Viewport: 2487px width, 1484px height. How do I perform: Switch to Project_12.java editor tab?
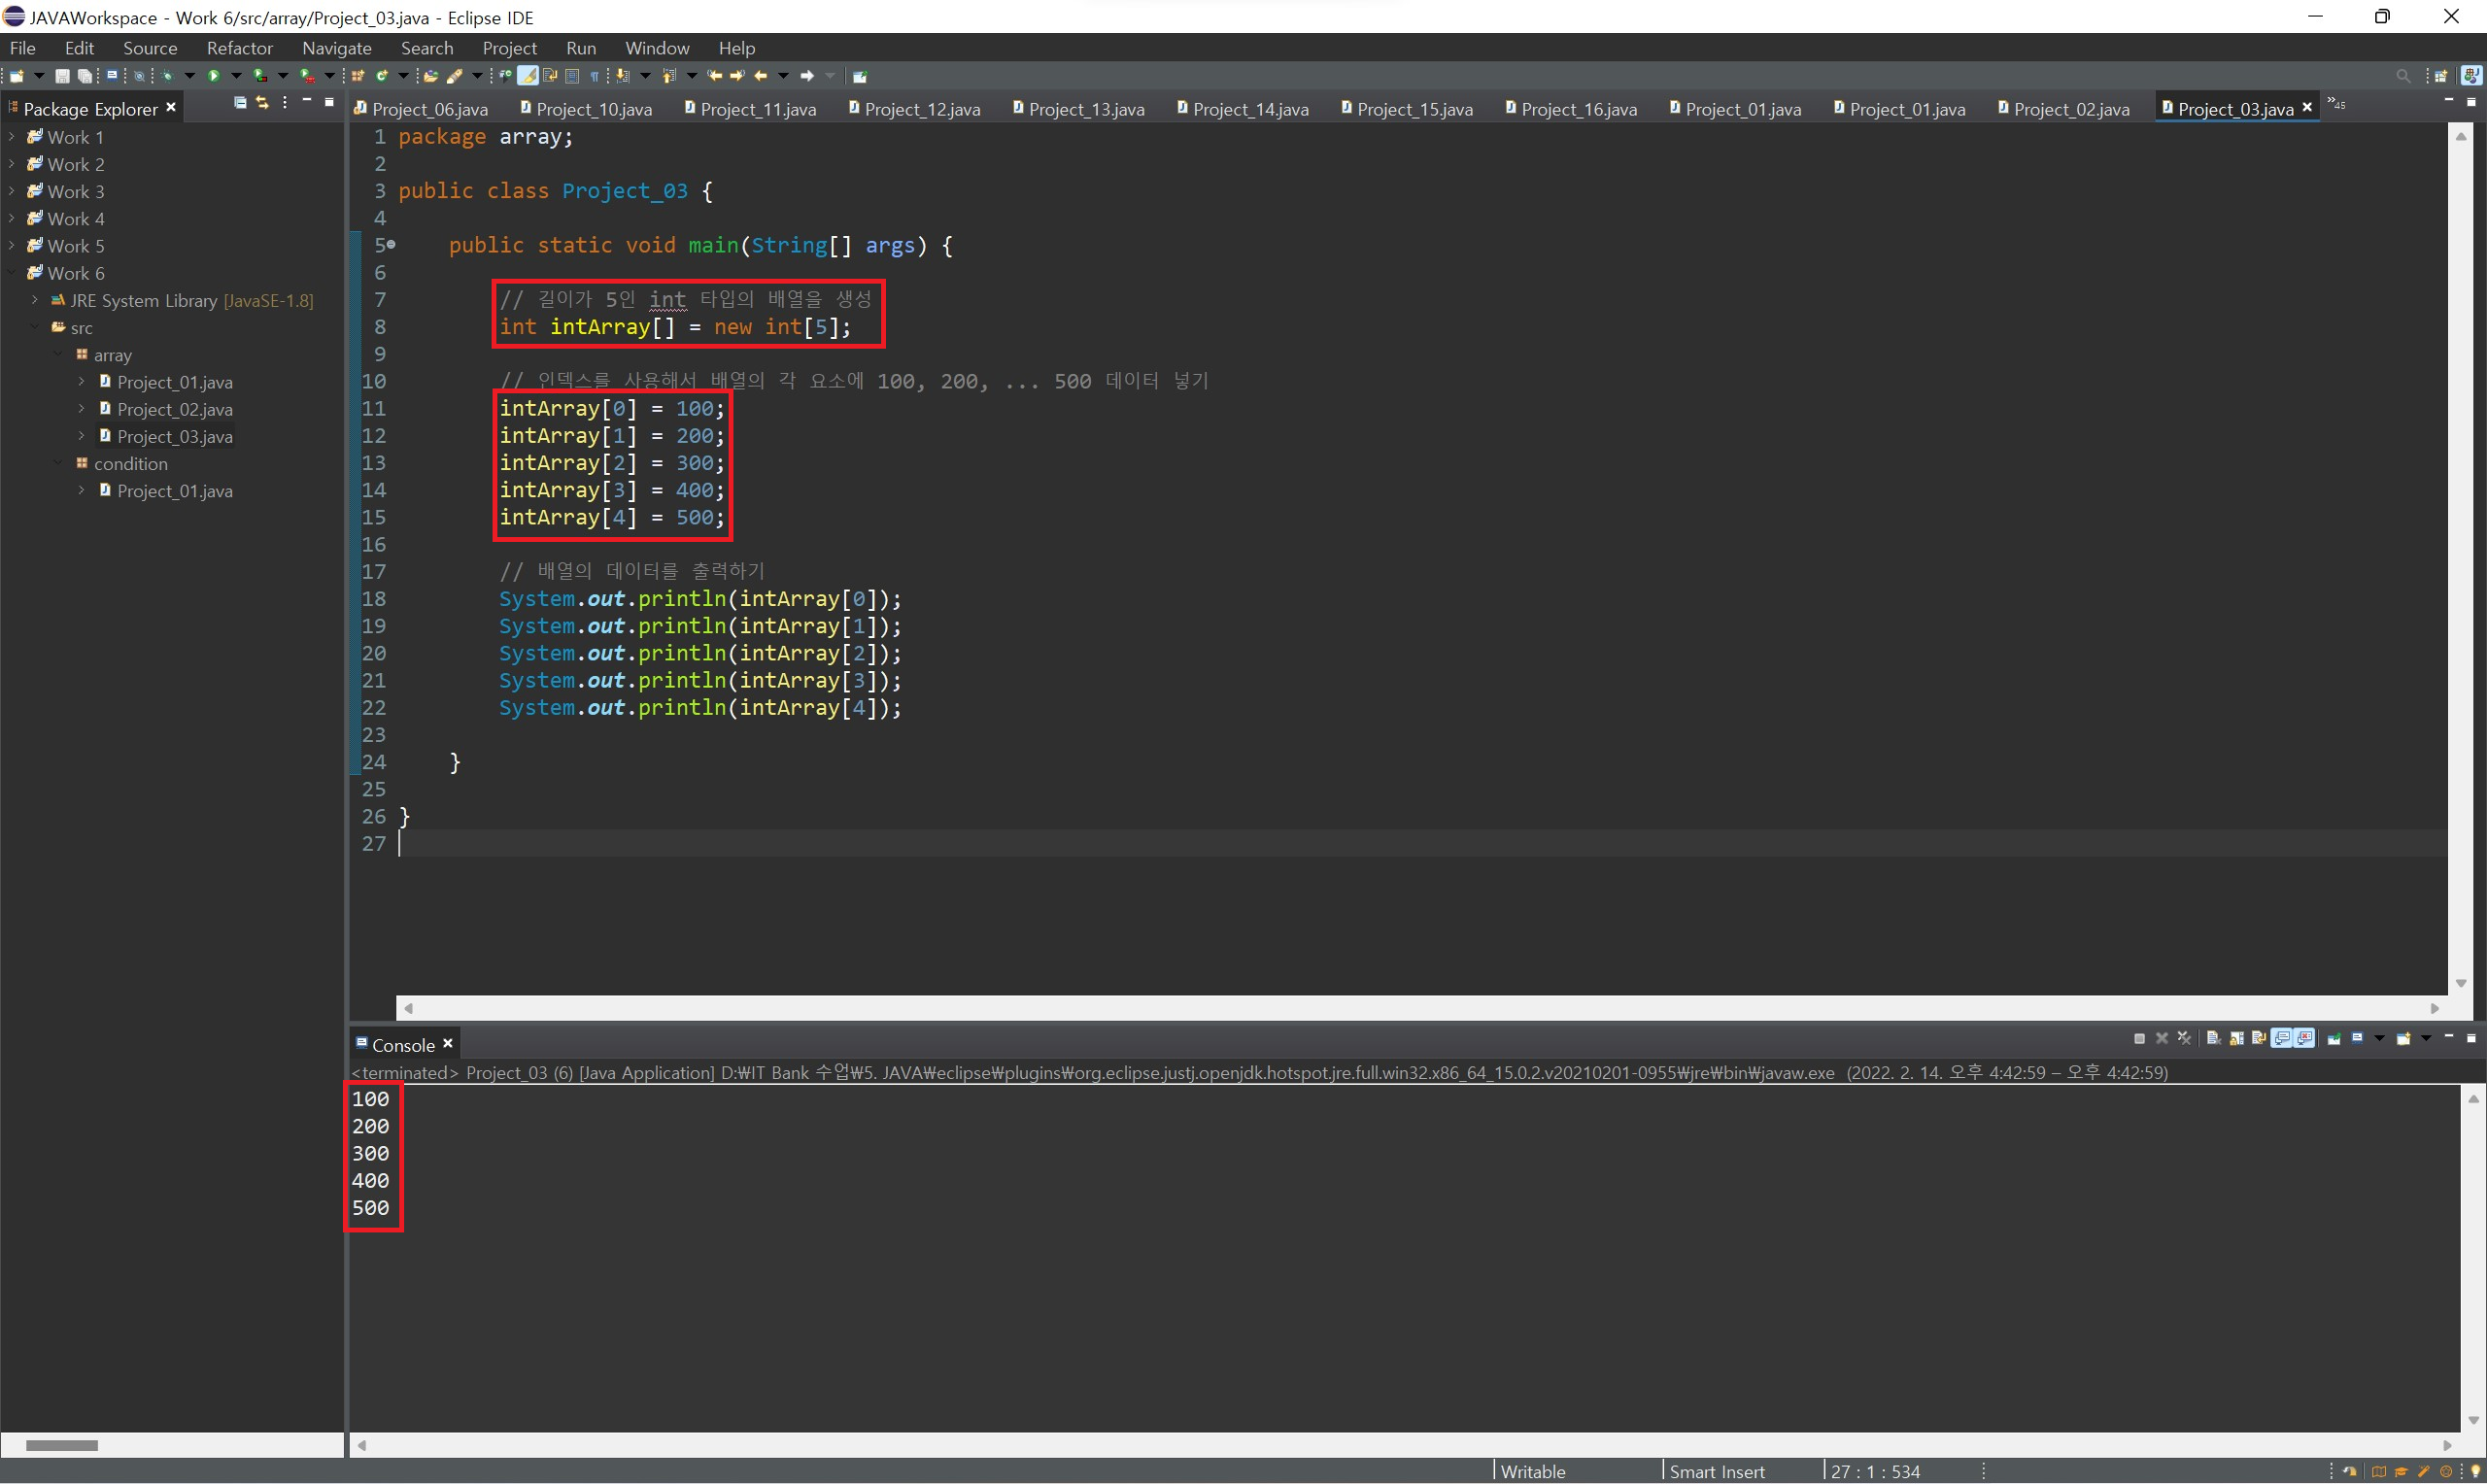[921, 109]
